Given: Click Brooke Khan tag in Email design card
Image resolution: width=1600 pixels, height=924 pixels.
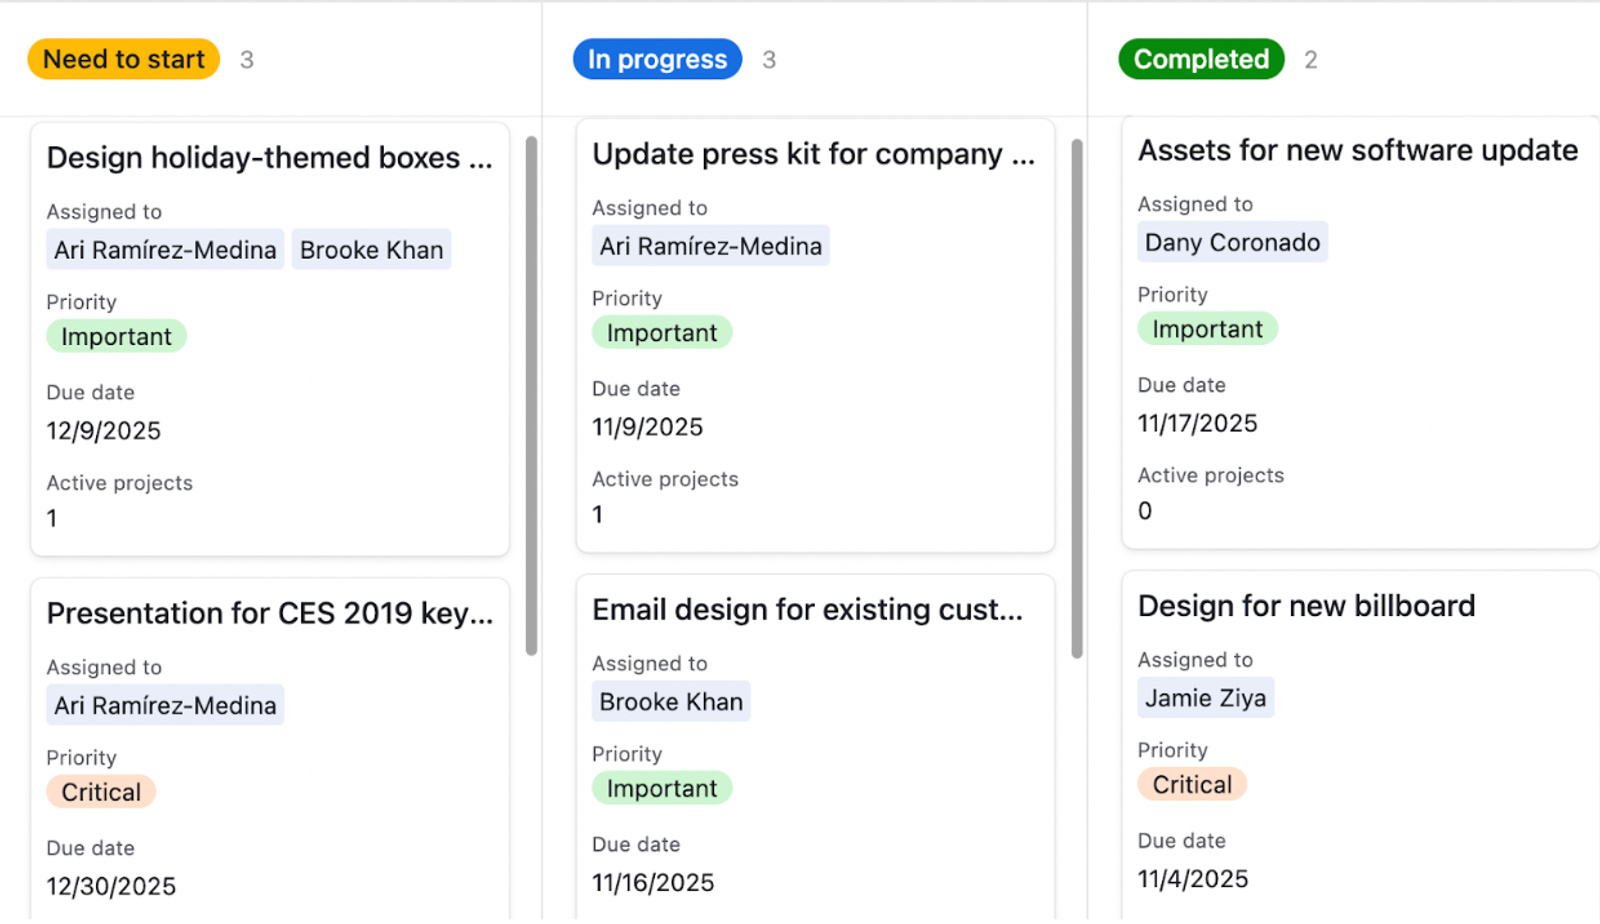Looking at the screenshot, I should coord(671,702).
